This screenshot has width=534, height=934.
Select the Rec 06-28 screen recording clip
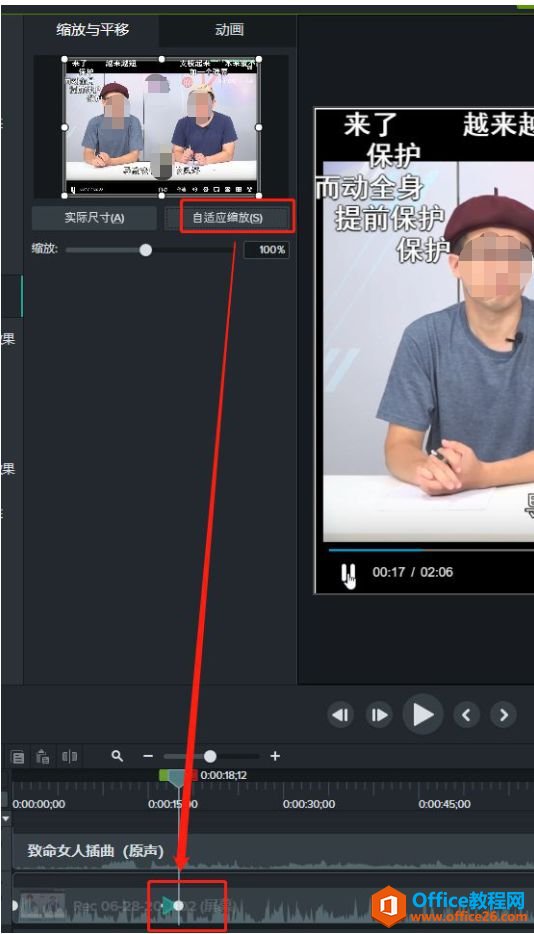click(x=273, y=905)
